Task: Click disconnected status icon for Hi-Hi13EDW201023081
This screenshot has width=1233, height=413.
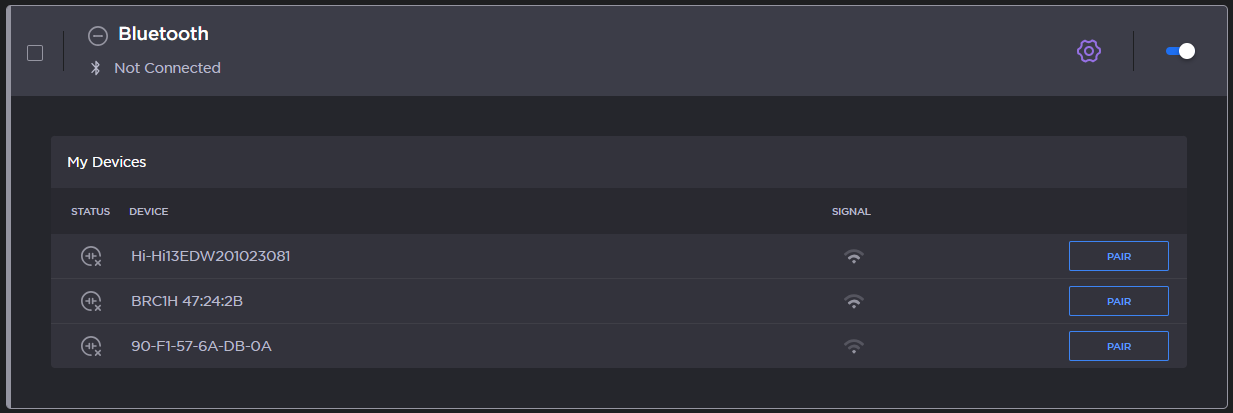Action: click(91, 256)
